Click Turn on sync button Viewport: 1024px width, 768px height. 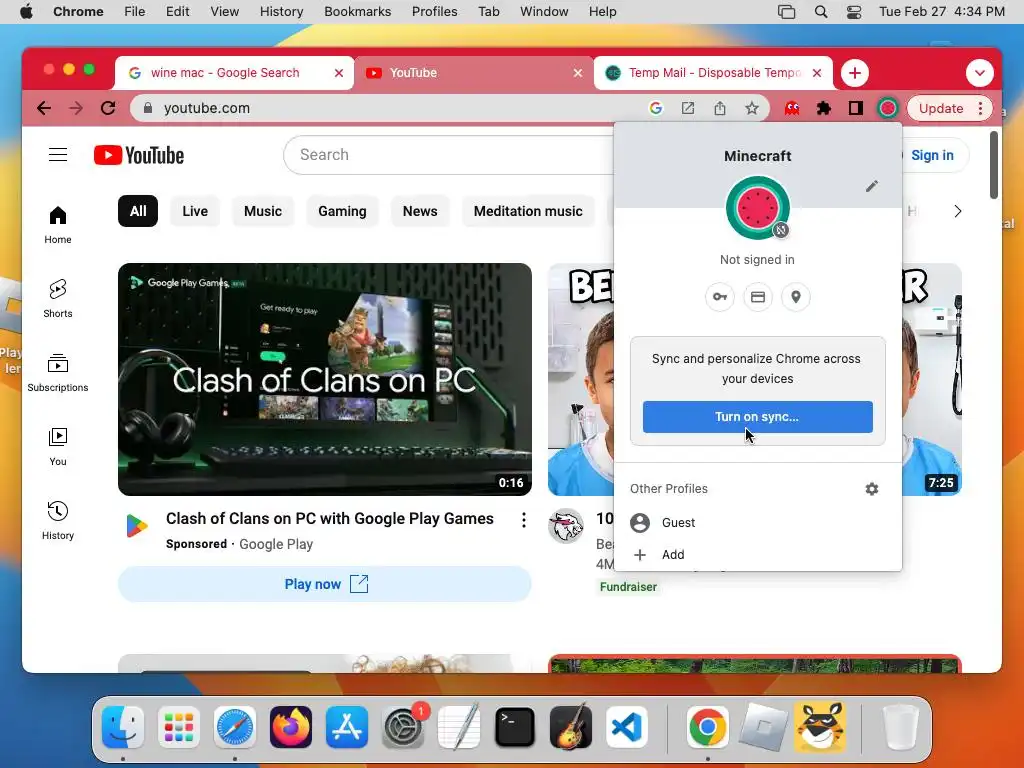click(758, 417)
